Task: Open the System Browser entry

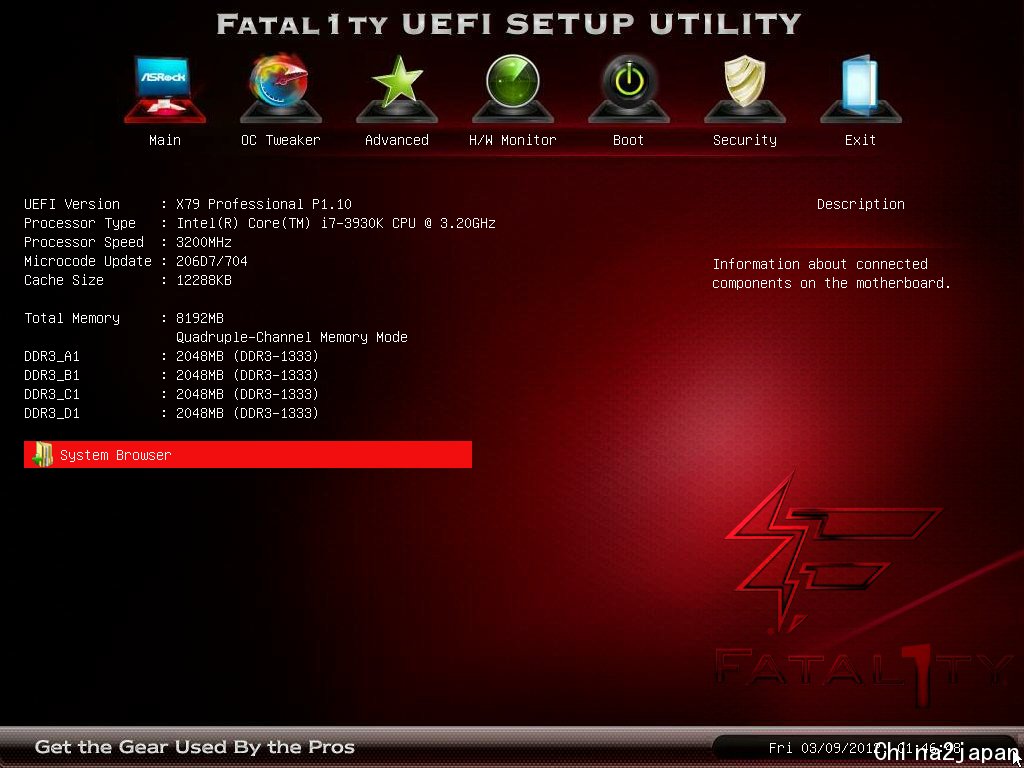Action: (248, 455)
